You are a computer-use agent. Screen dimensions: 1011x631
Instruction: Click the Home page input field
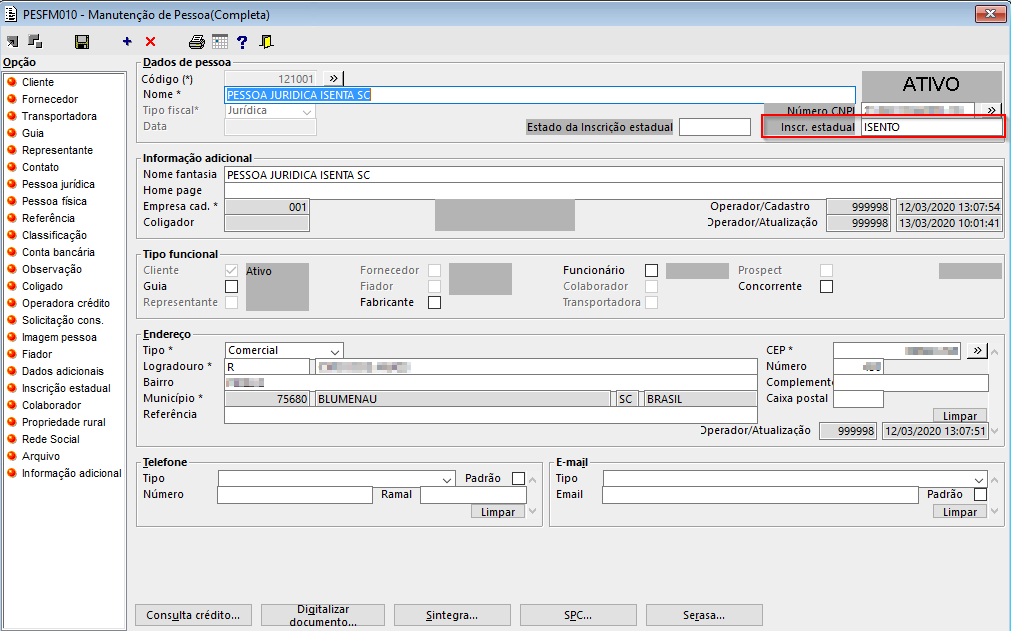(613, 191)
